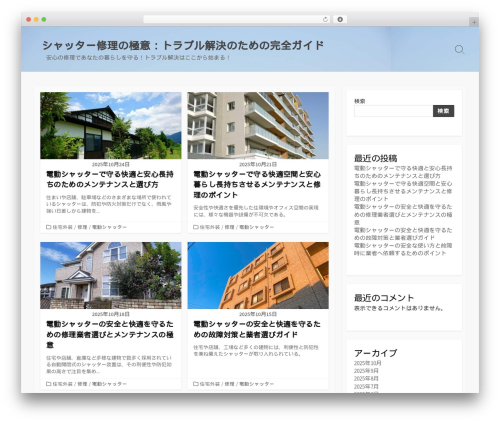The width and height of the screenshot is (500, 423).
Task: Open sidebar recent post ending 業者選びガイド
Action: 403,234
